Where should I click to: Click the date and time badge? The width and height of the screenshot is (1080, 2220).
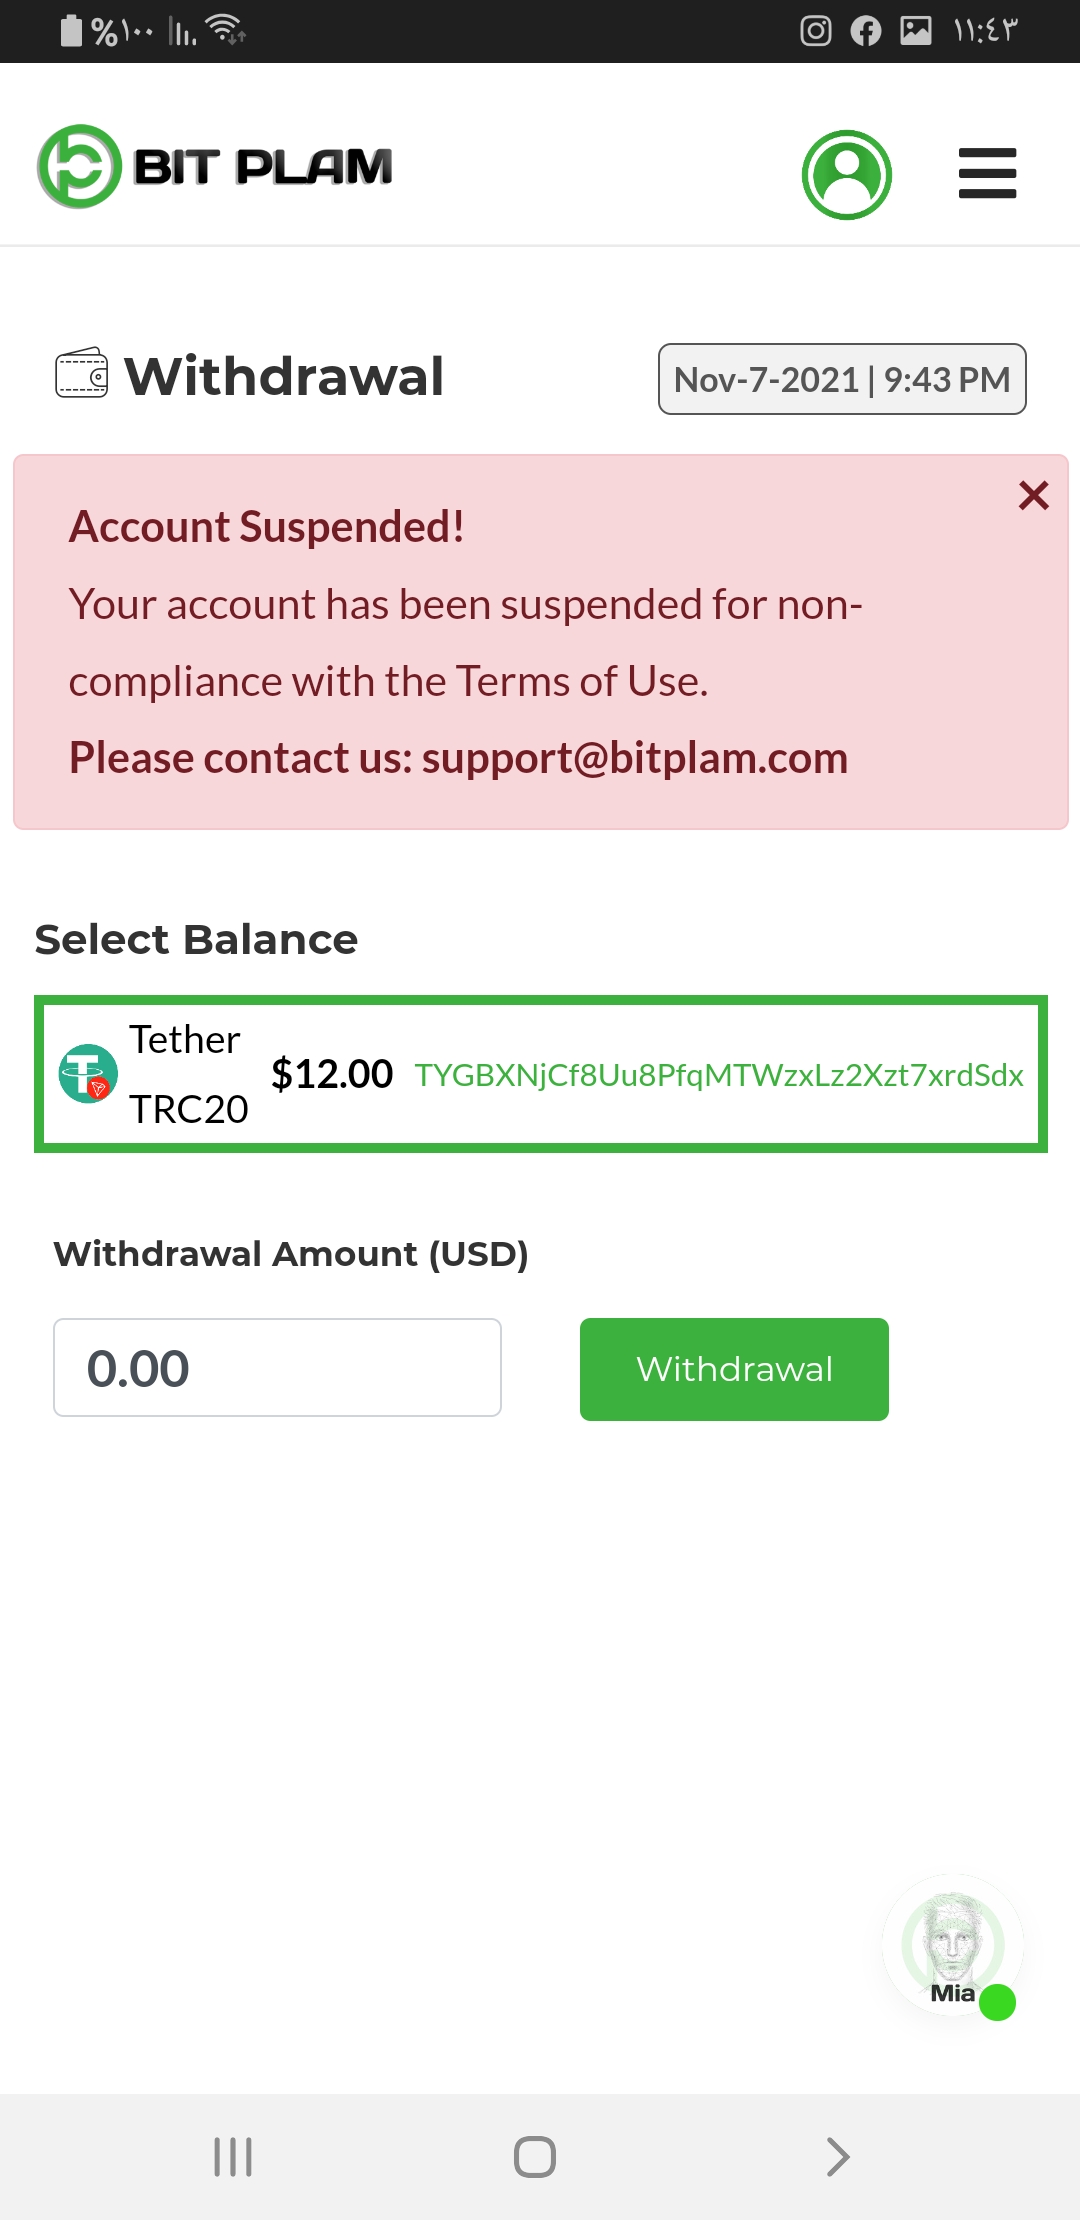click(842, 379)
